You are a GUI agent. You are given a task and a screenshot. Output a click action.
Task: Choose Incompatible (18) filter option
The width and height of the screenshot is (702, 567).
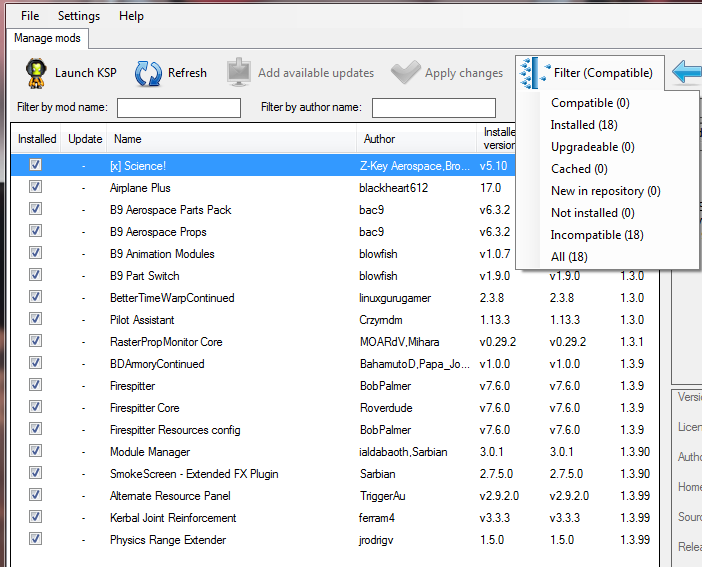(597, 235)
